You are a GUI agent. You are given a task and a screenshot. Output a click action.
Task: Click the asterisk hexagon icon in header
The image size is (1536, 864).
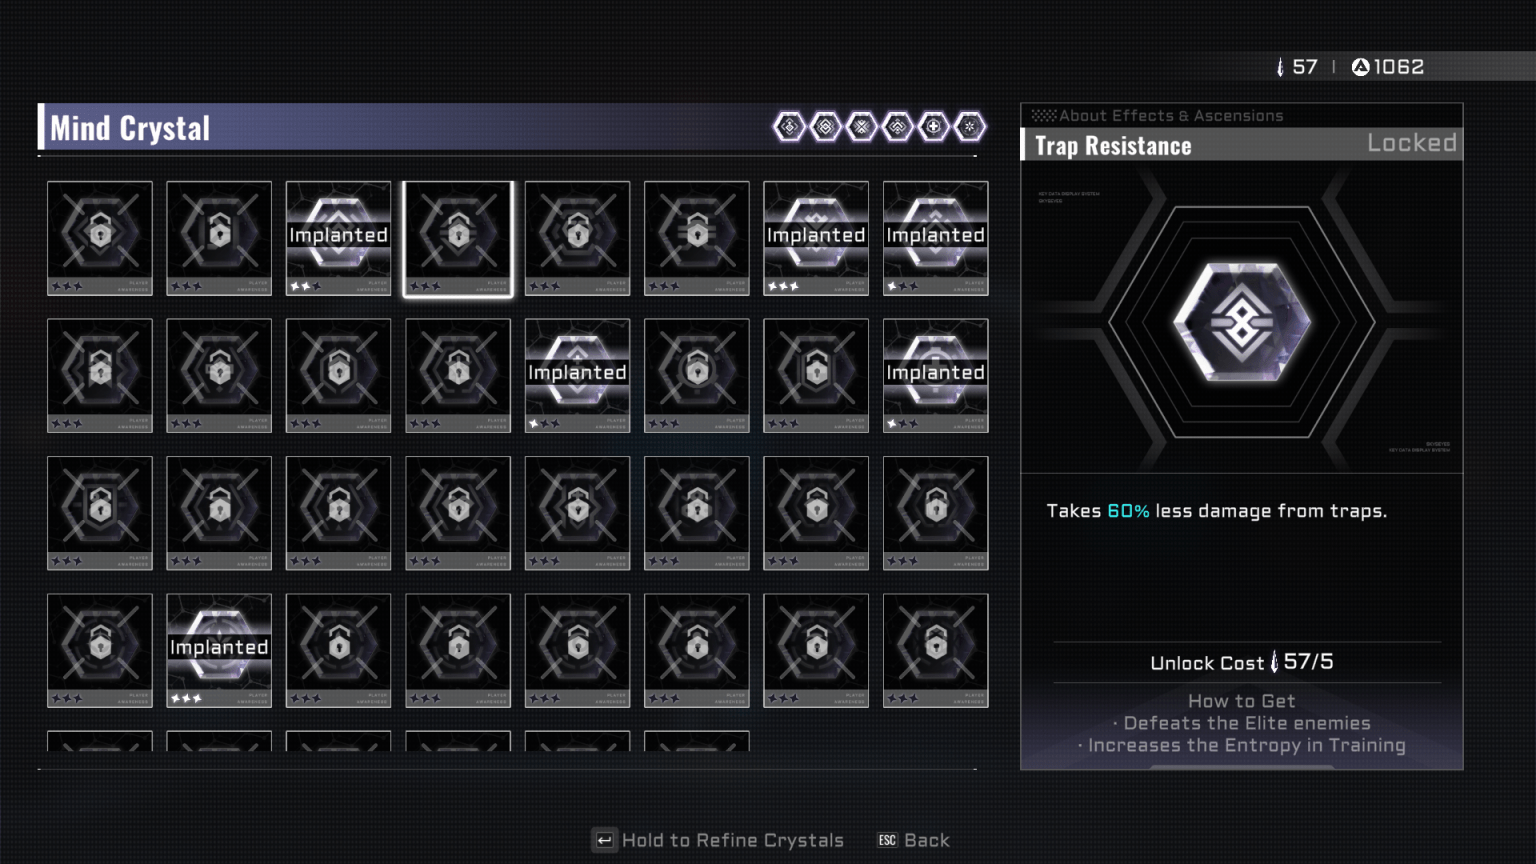tap(969, 127)
